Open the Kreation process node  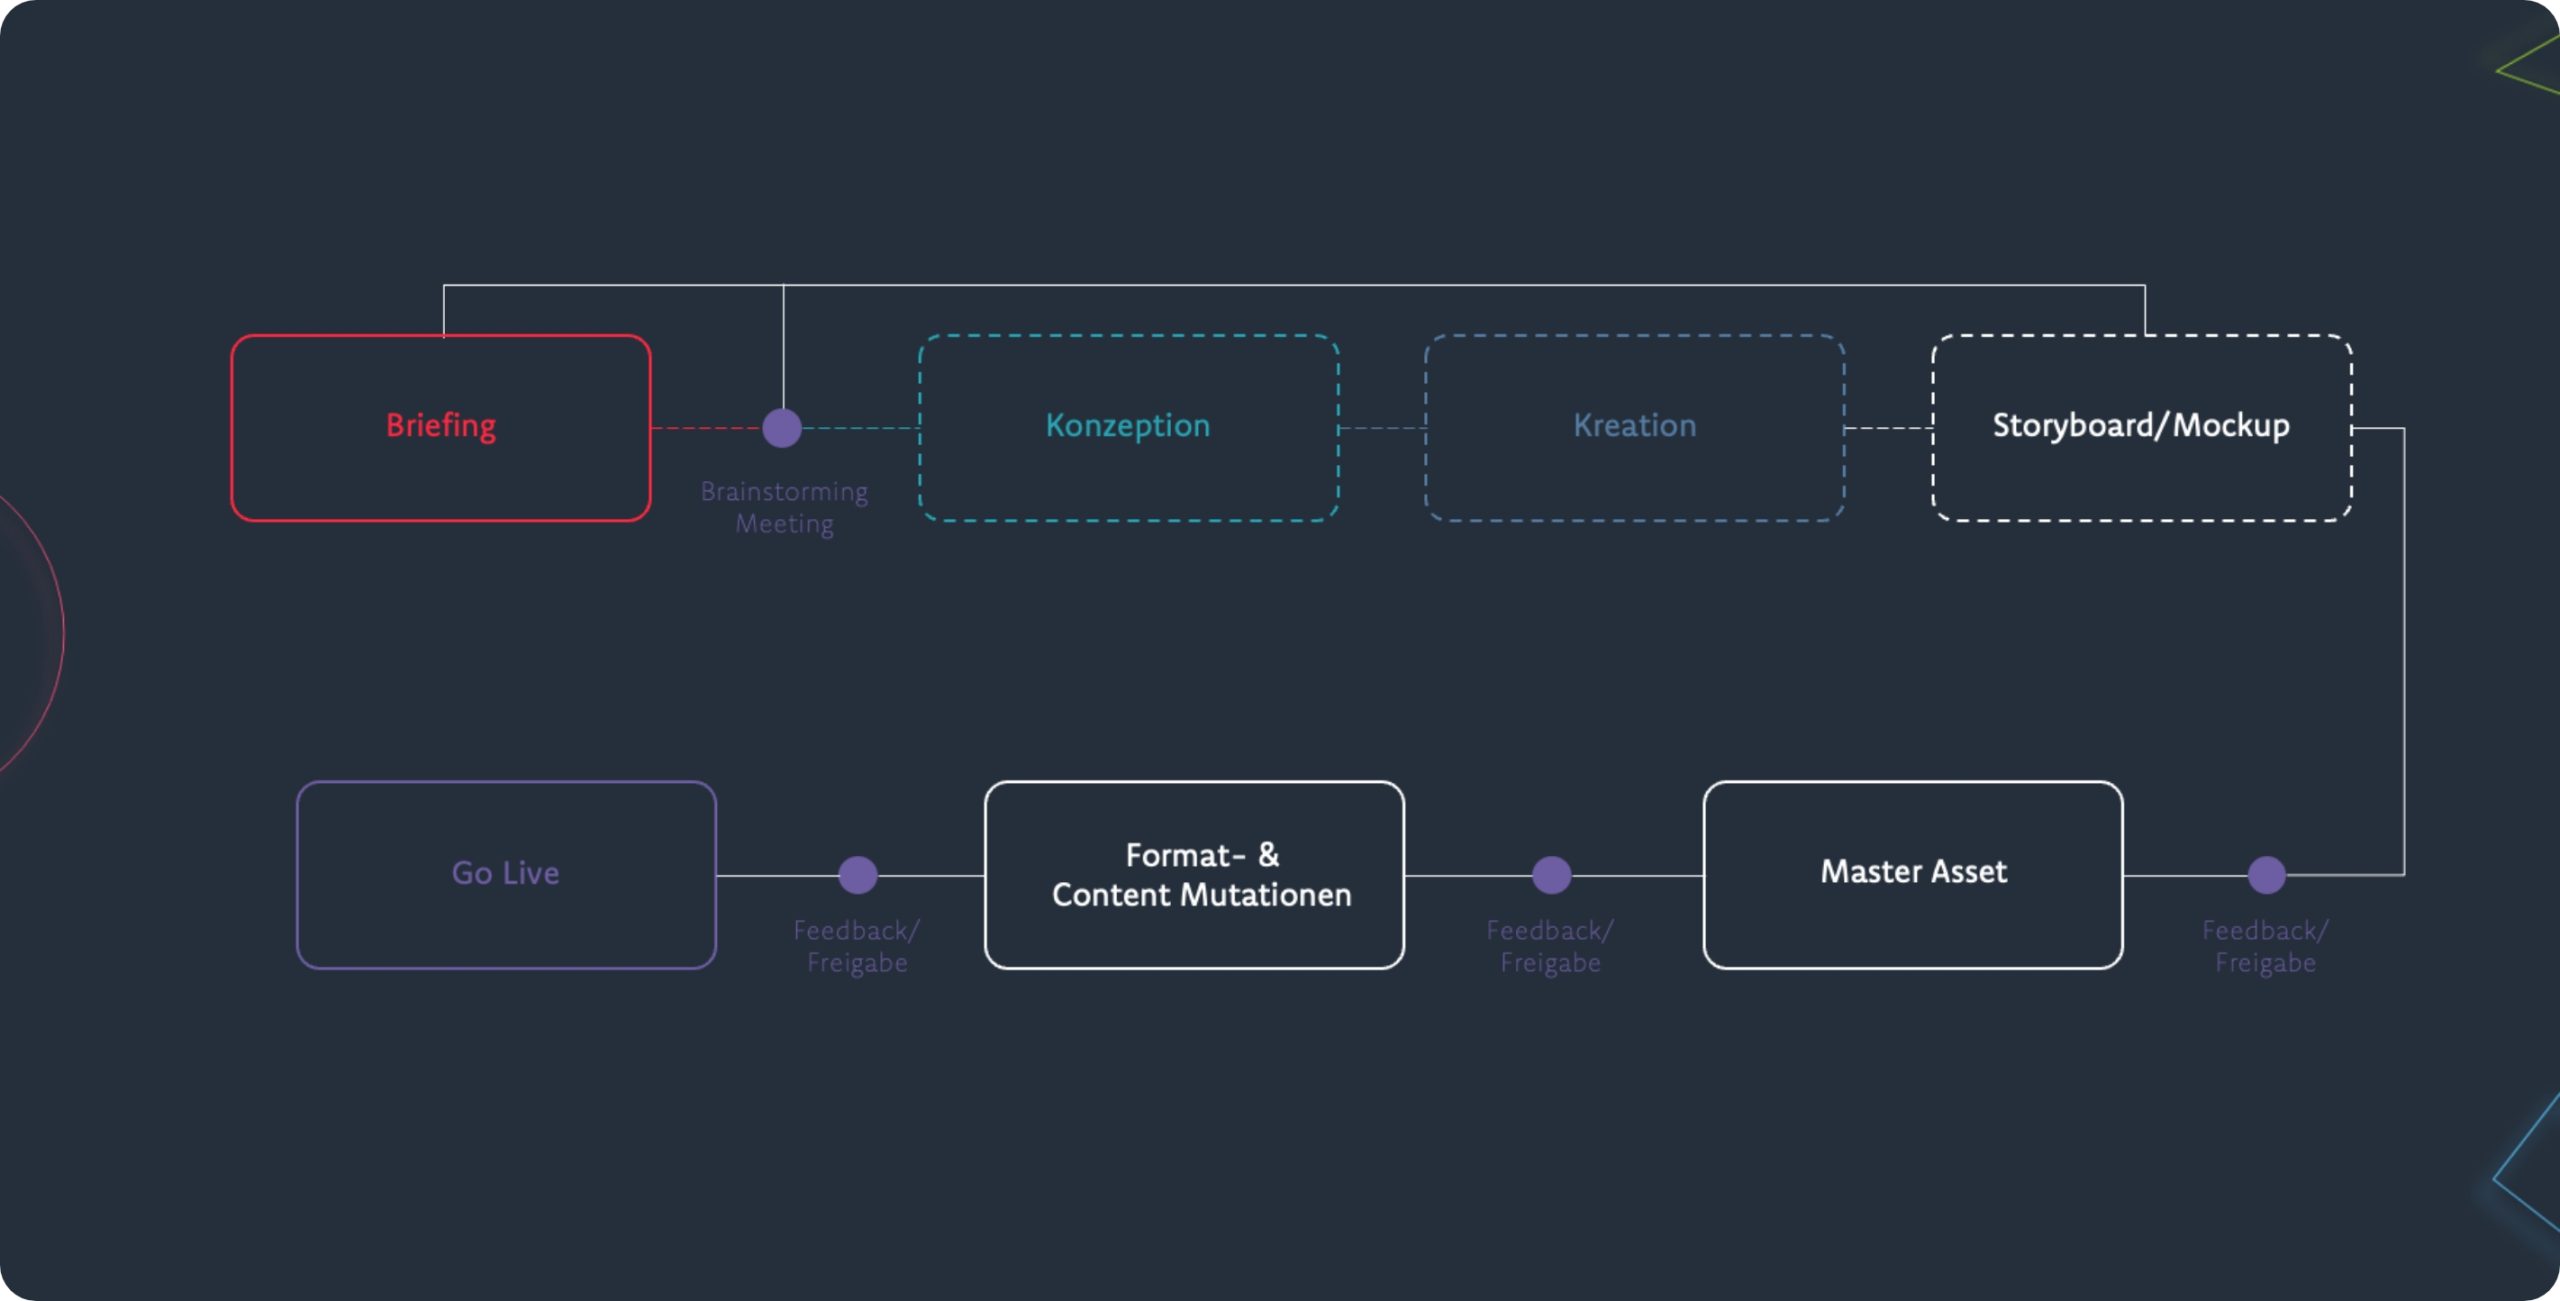coord(1634,425)
